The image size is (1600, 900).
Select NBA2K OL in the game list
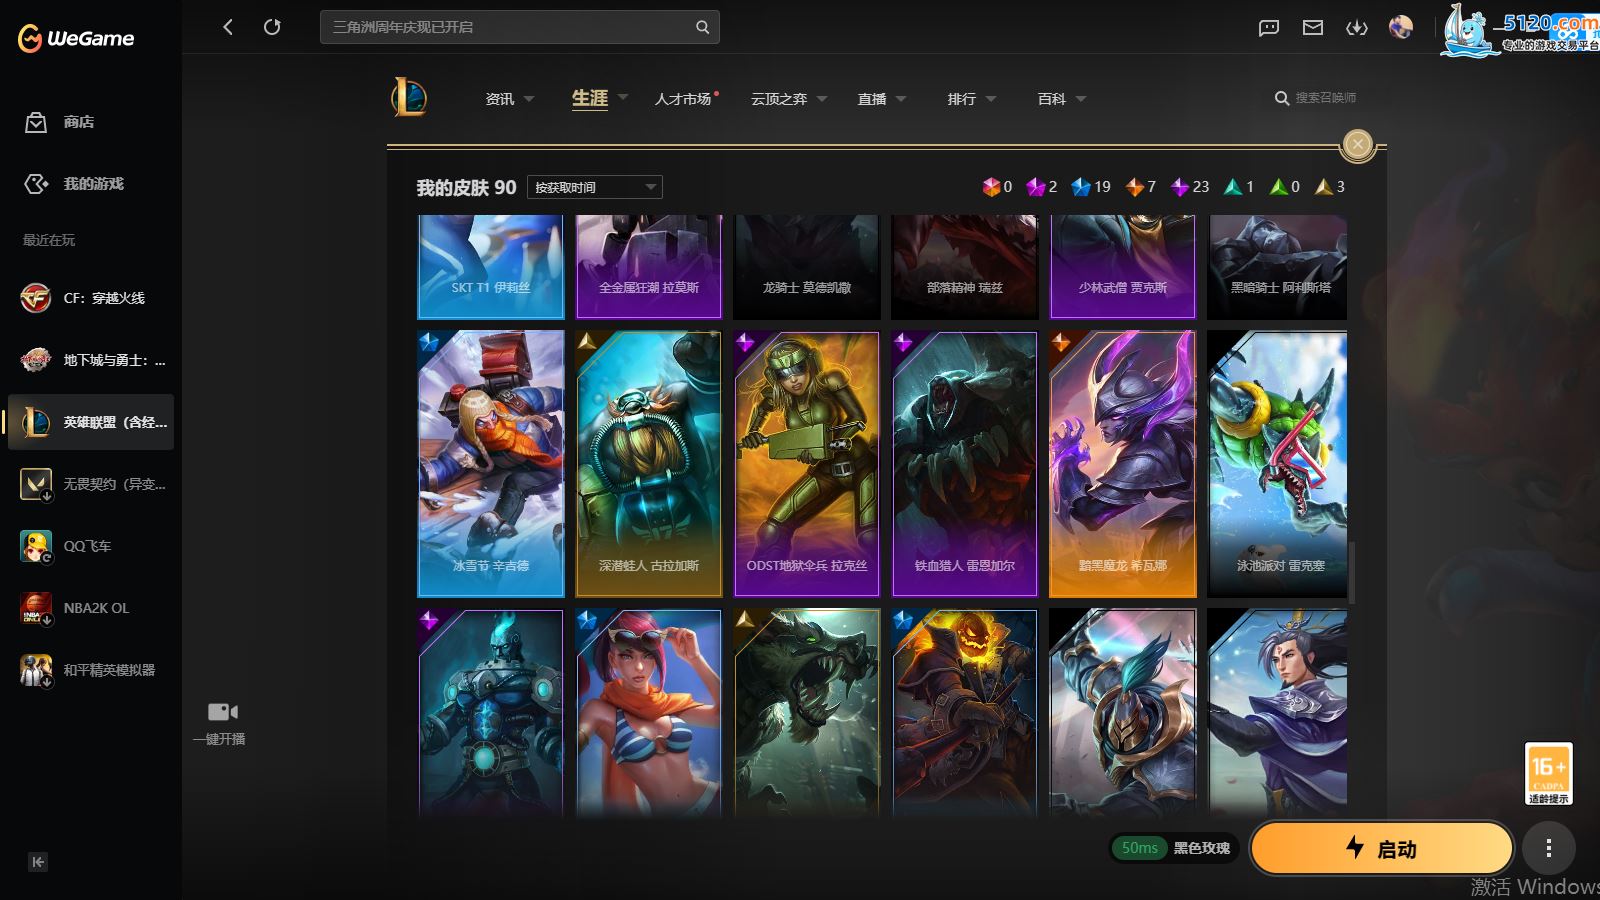pos(90,608)
